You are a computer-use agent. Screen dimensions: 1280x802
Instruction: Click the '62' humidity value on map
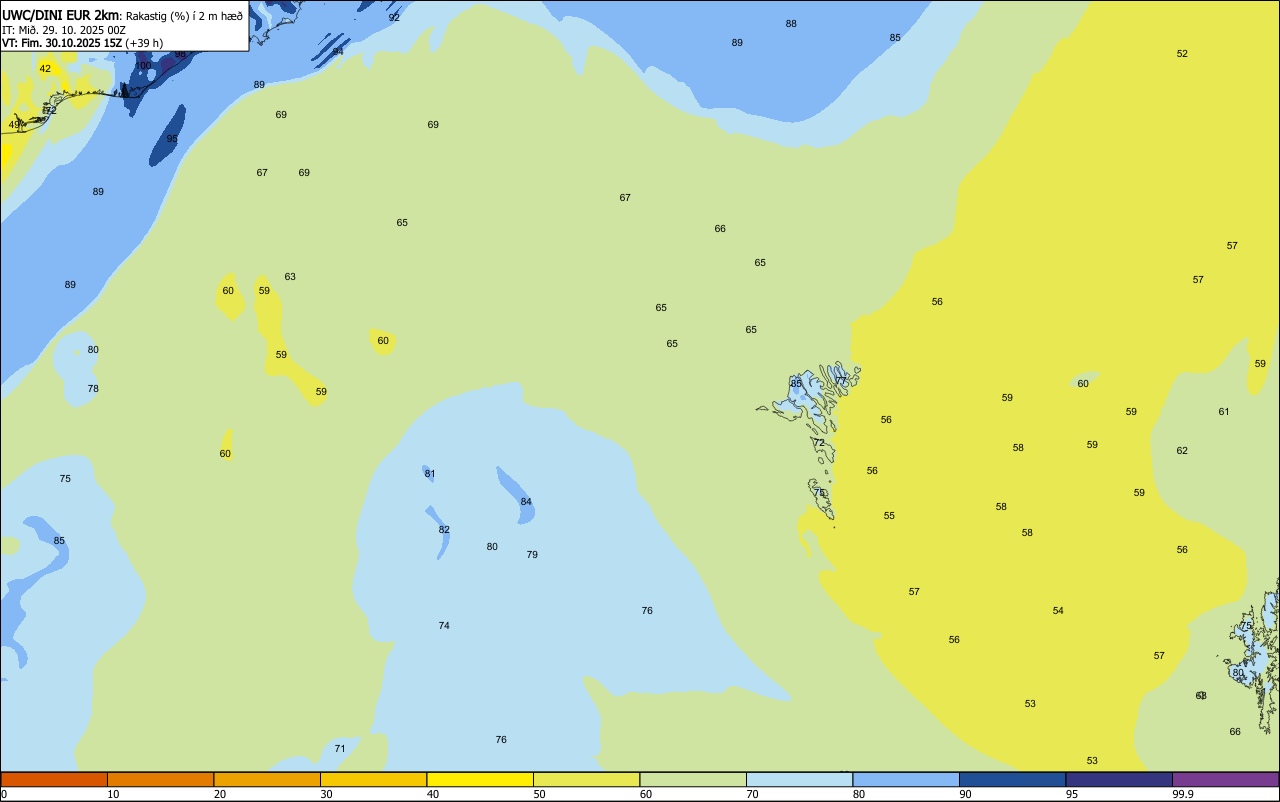pos(1182,451)
